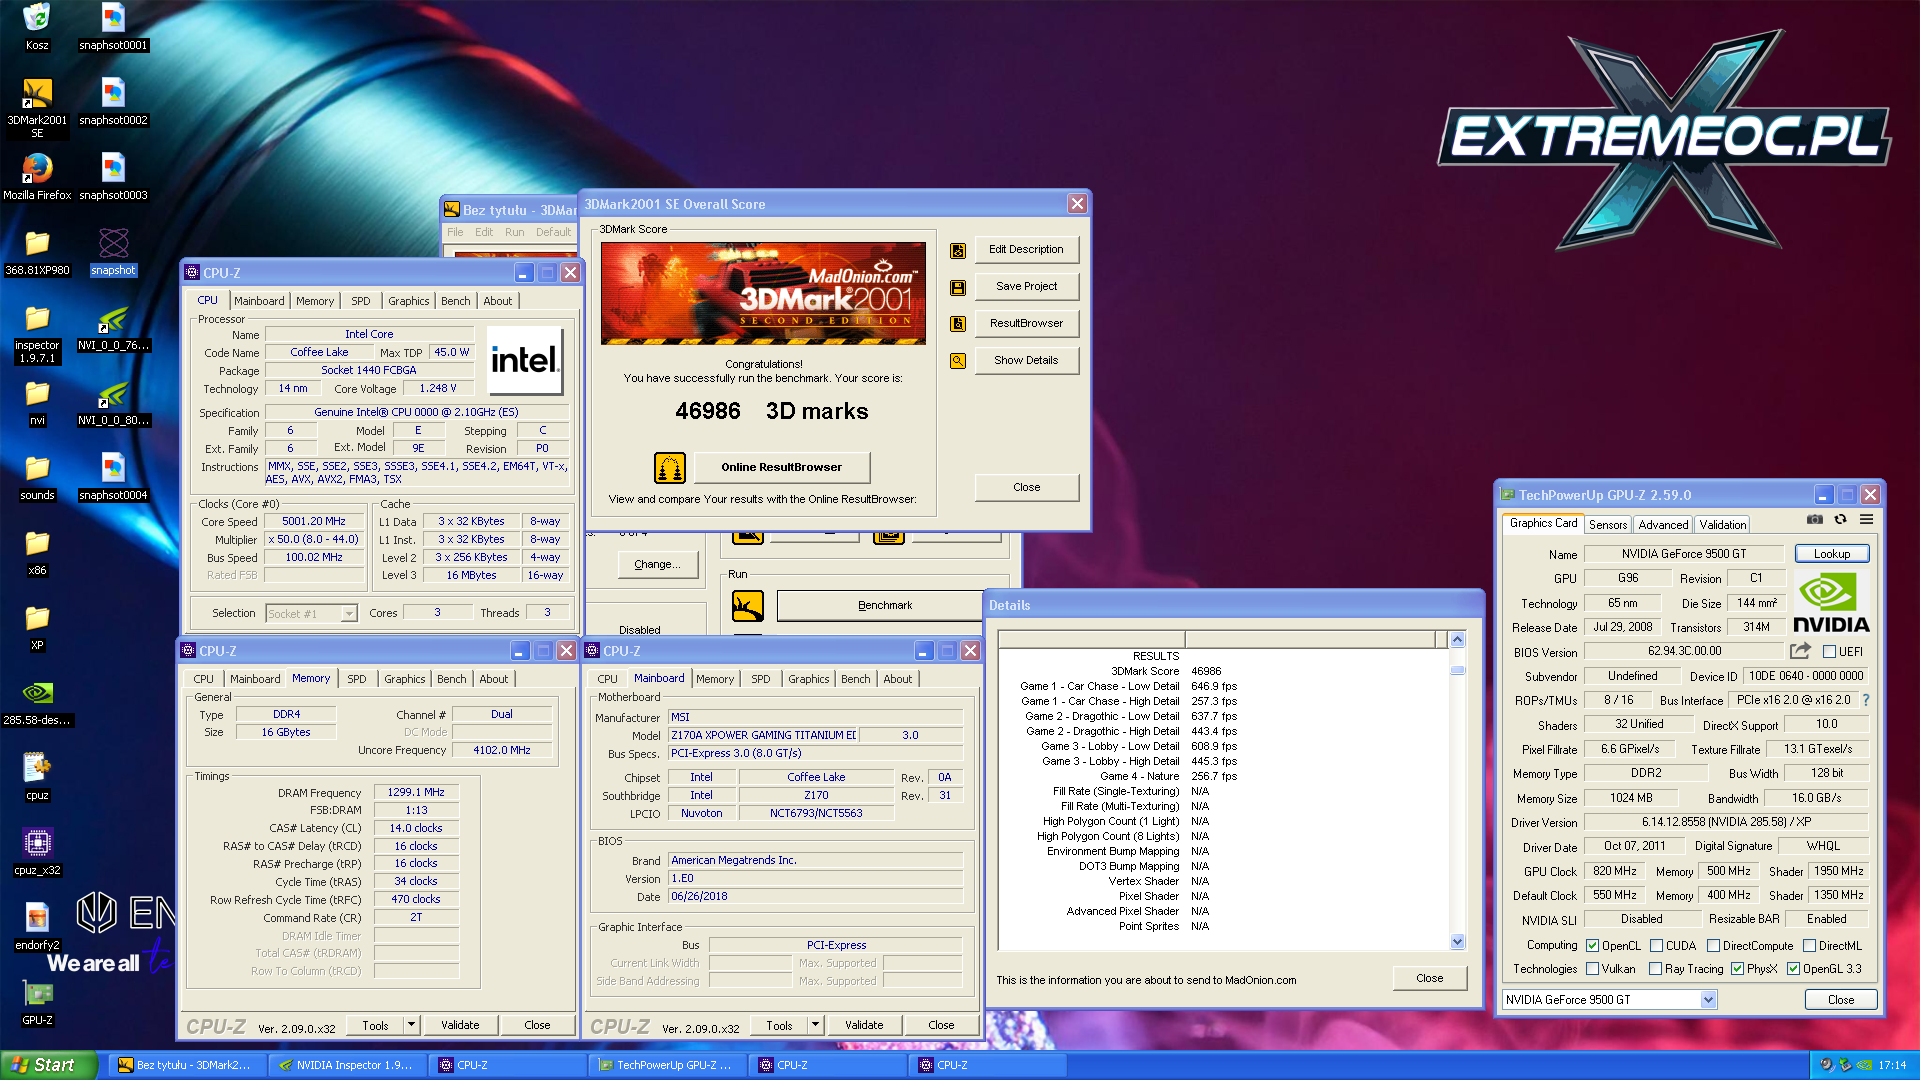This screenshot has width=1920, height=1080.
Task: Switch to Bez tytulu 3DMark taskbar item
Action: (186, 1065)
